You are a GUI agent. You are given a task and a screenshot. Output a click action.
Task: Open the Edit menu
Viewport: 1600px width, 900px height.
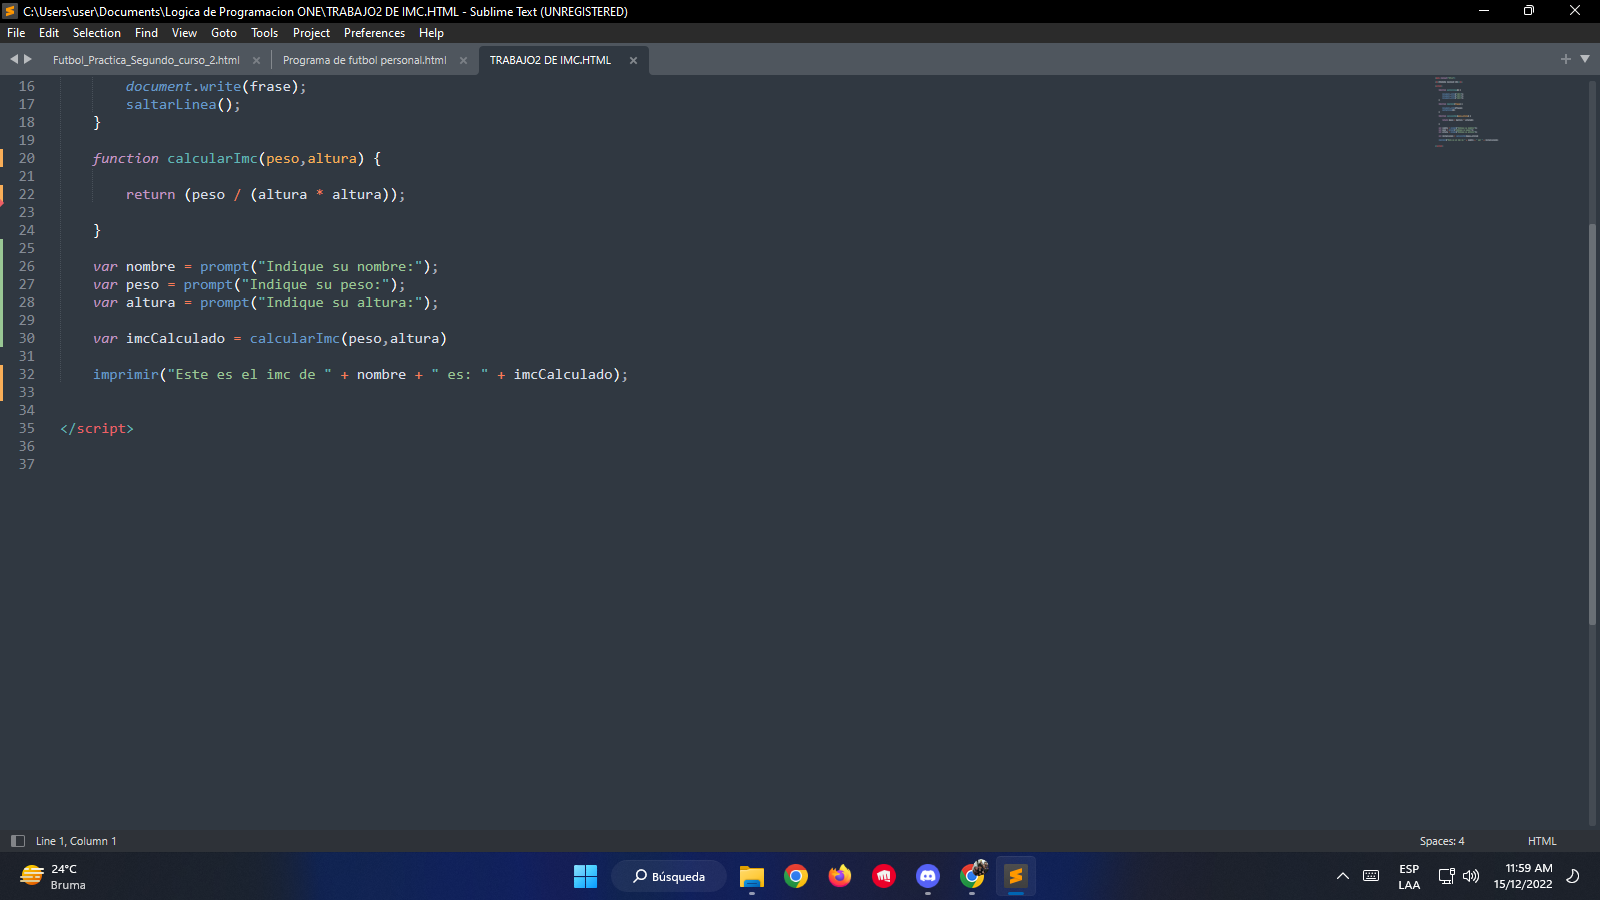tap(49, 33)
